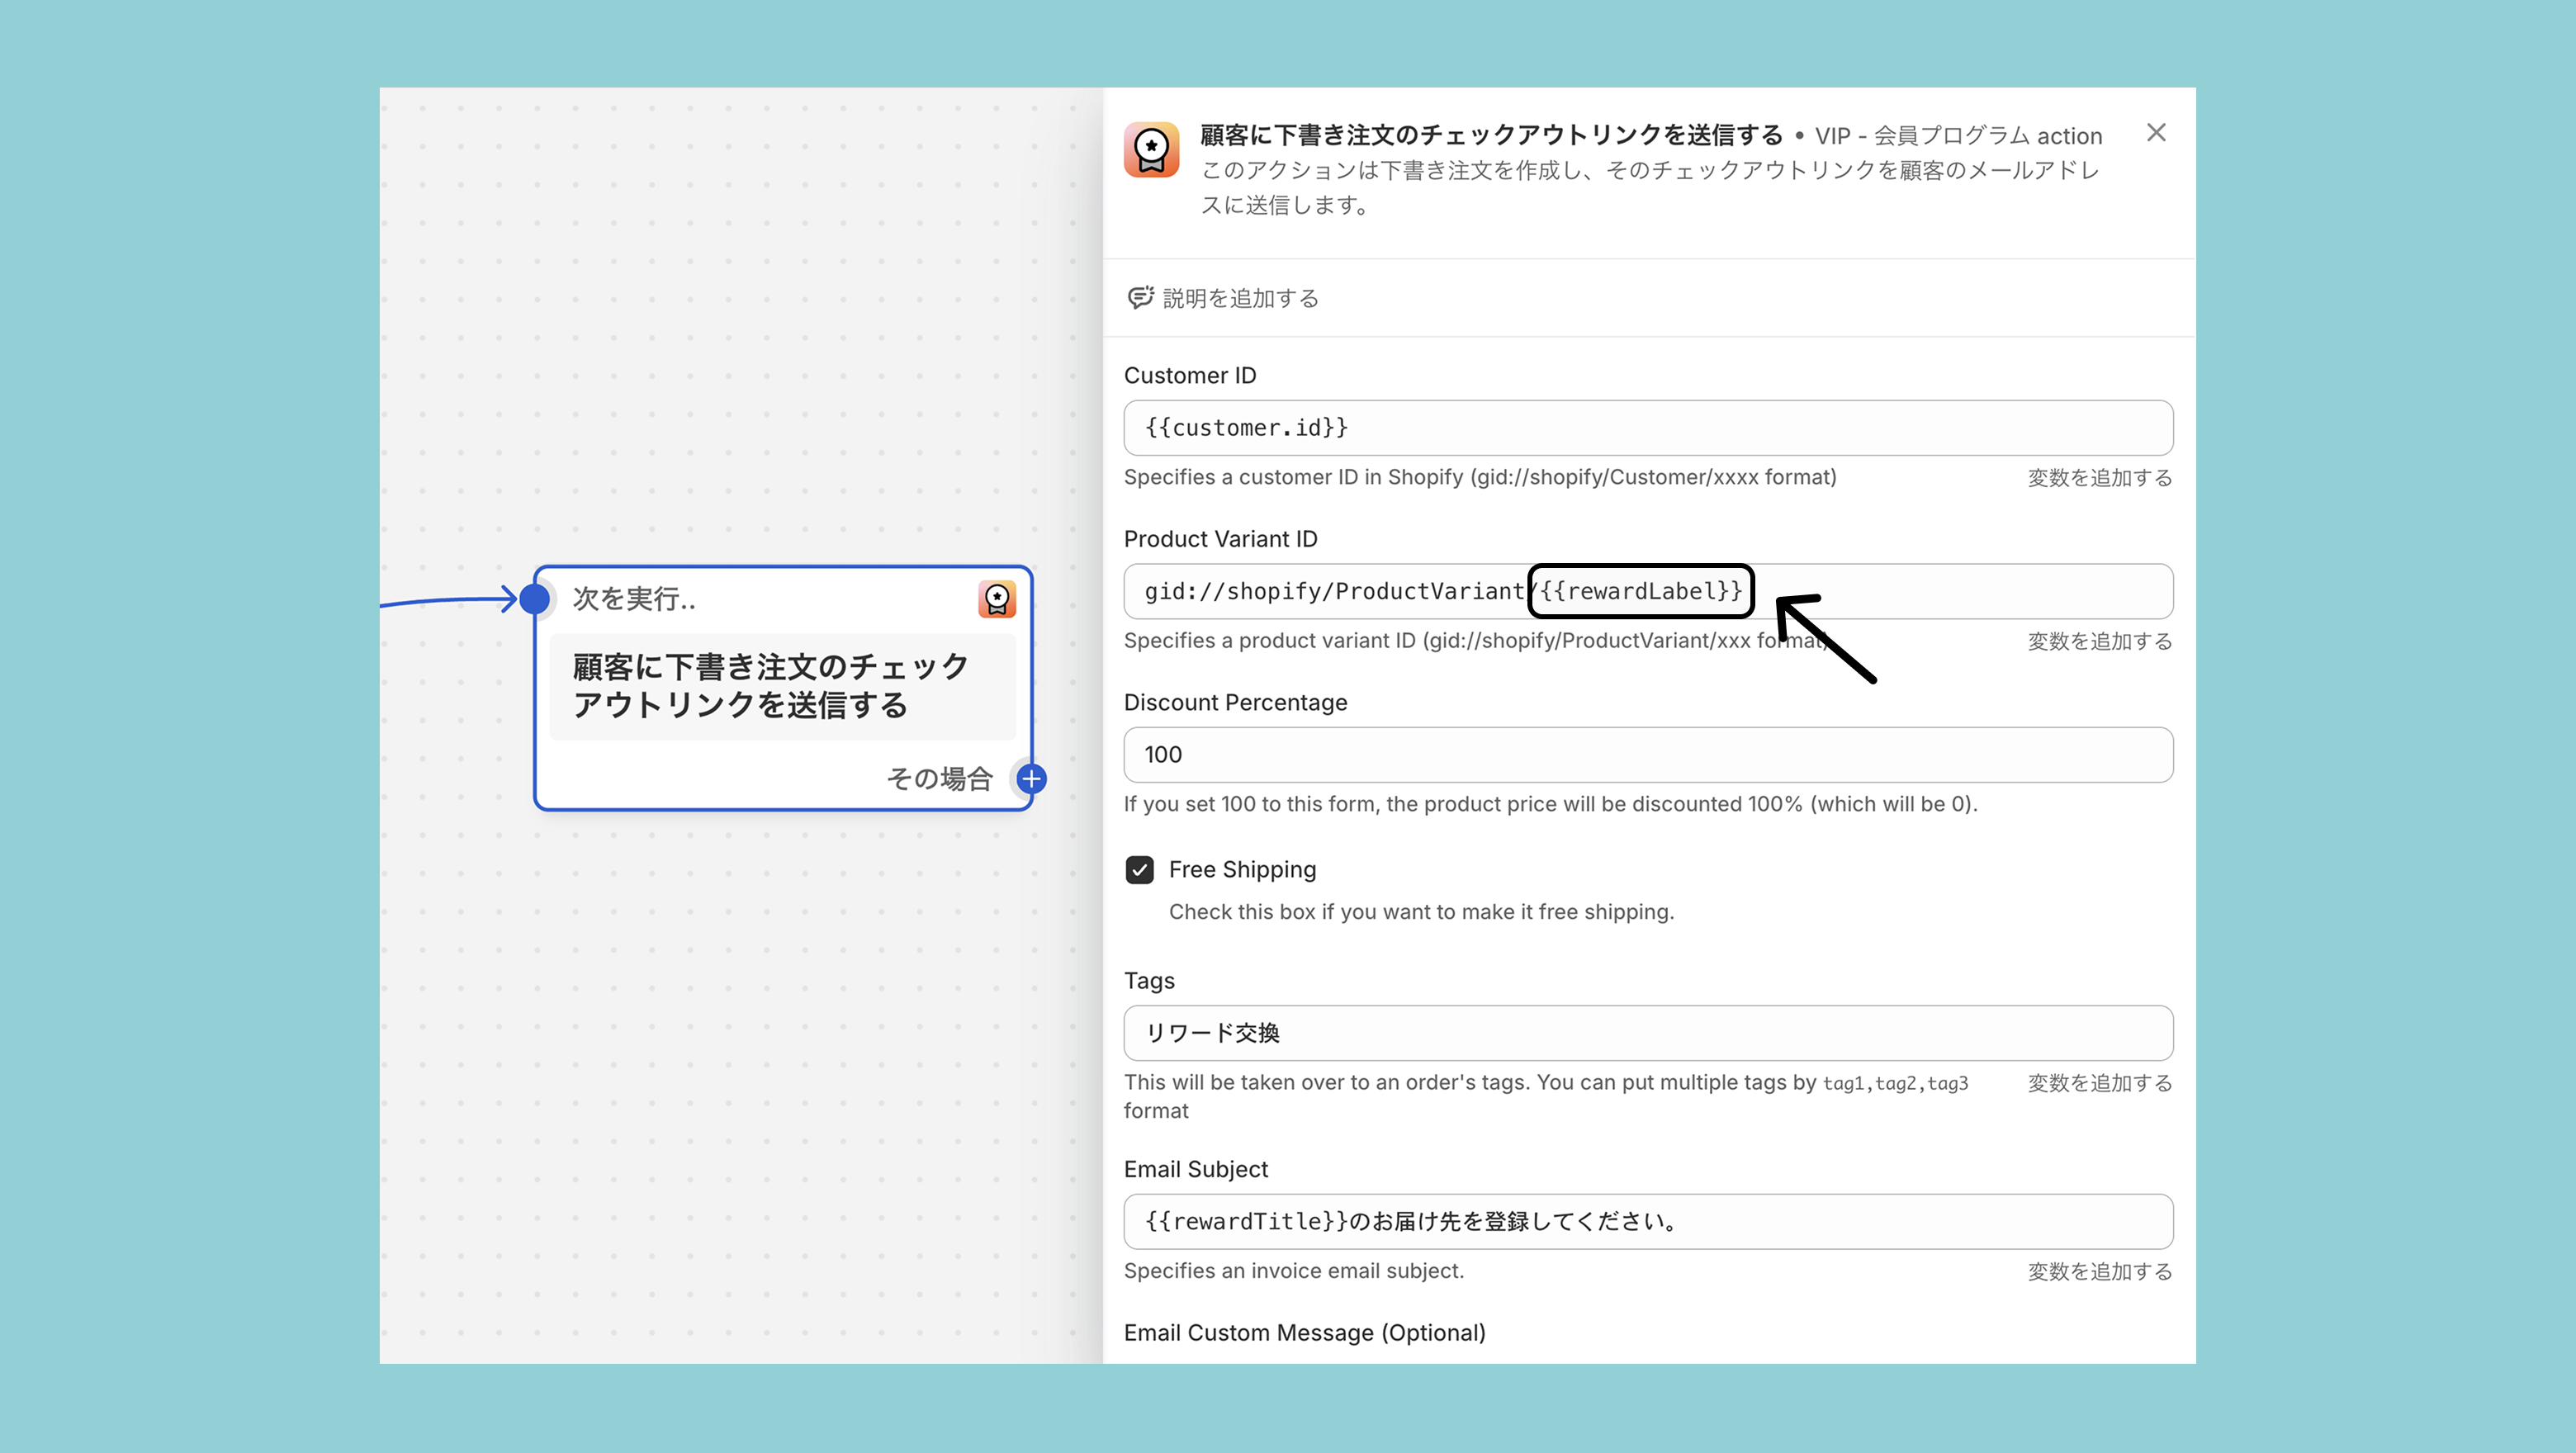Select the workflow action node title

click(770, 686)
